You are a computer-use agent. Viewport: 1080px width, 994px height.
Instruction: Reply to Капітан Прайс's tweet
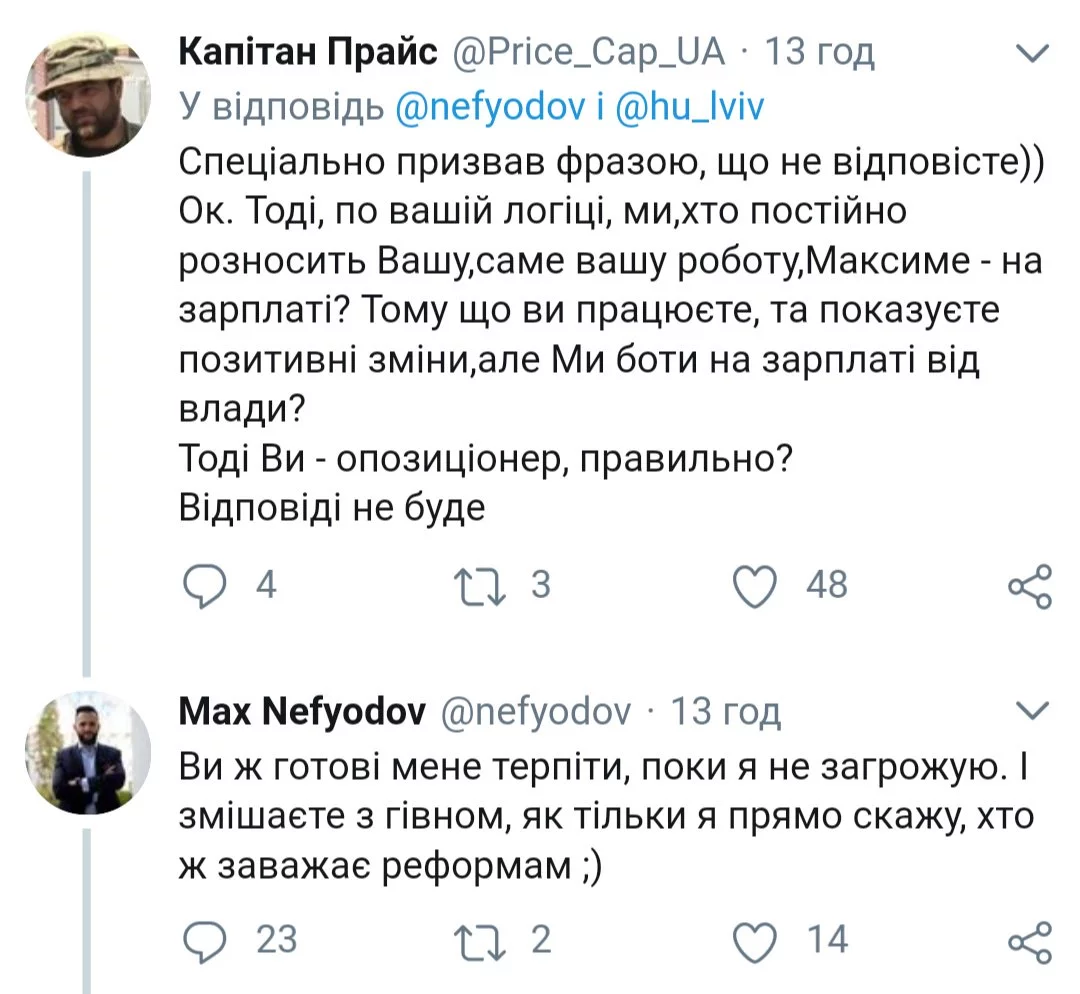[206, 586]
